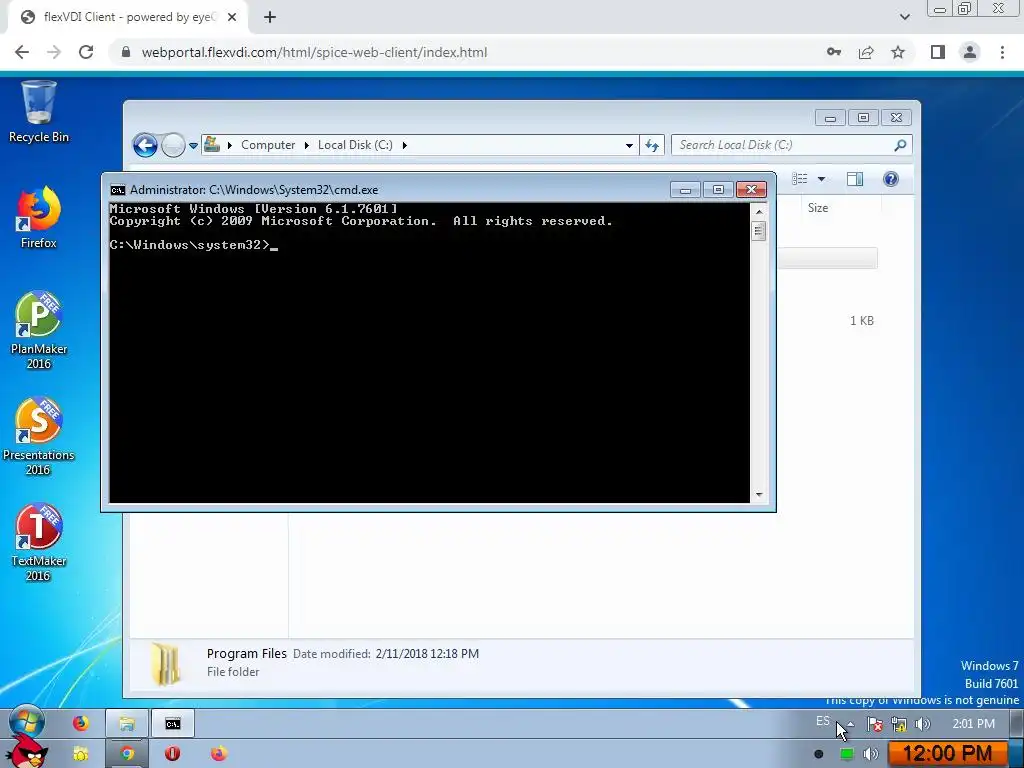Image resolution: width=1024 pixels, height=768 pixels.
Task: Expand the address bar history dropdown
Action: (629, 145)
